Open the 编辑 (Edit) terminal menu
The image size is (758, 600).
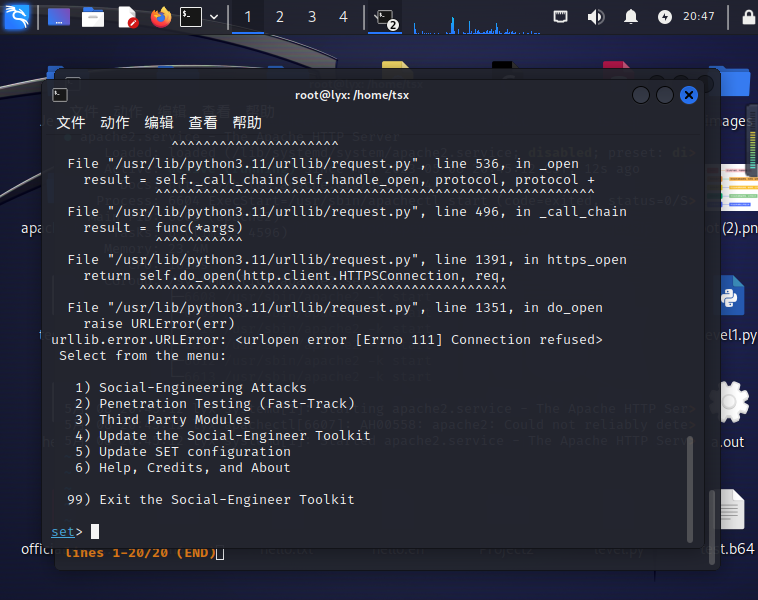coord(159,123)
